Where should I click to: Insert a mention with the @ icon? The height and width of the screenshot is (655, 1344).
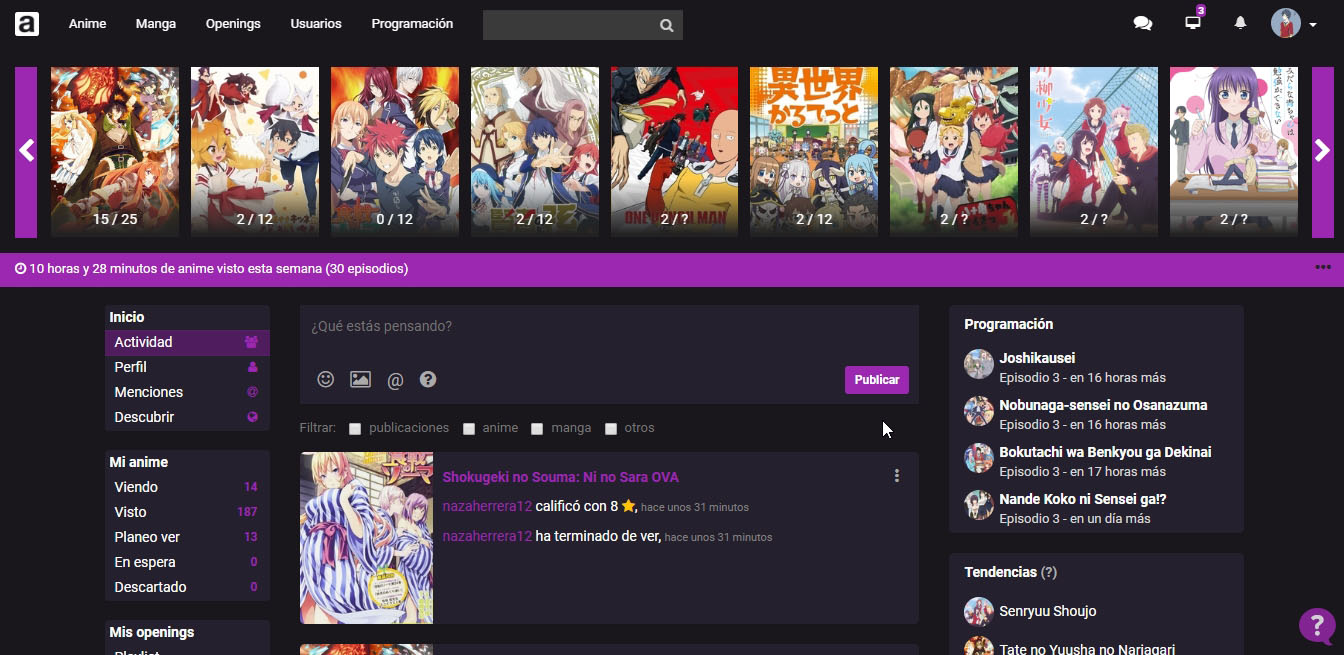point(395,380)
